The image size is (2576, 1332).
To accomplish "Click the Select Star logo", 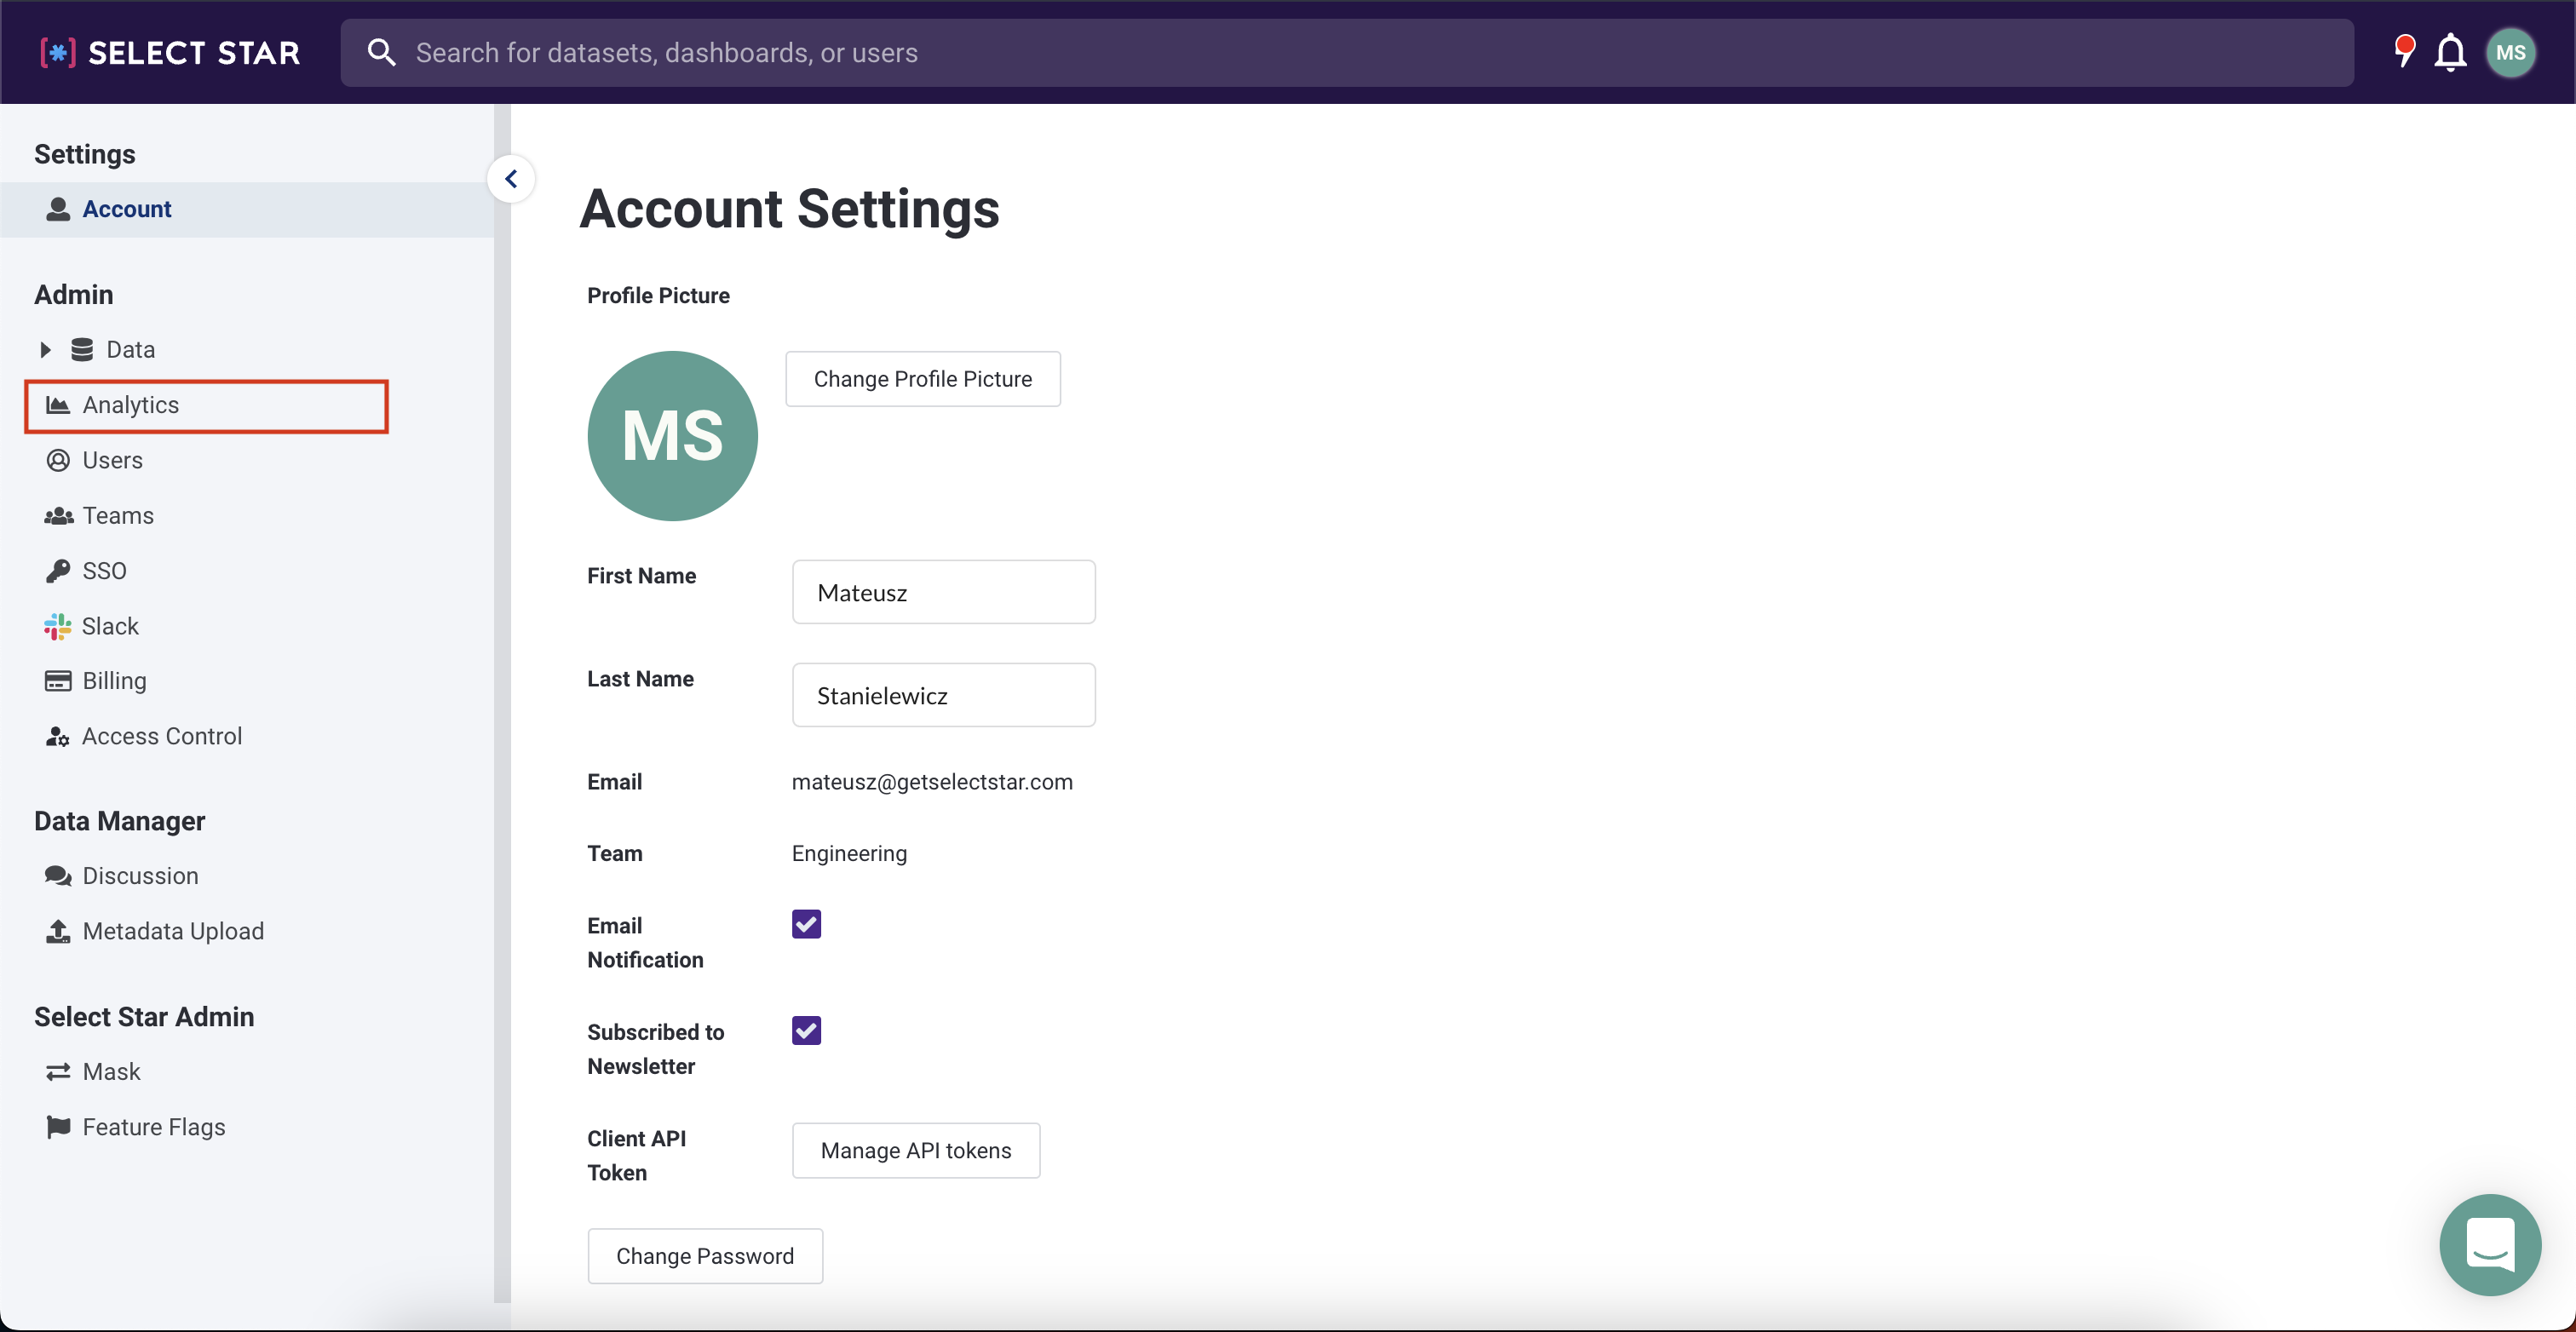I will tap(169, 52).
